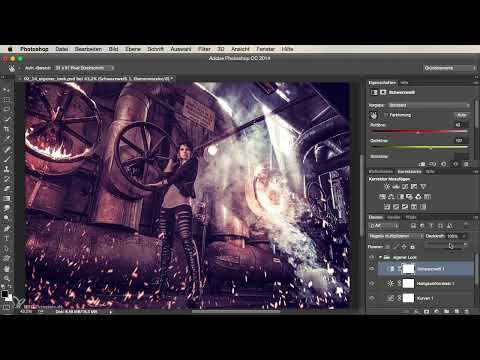Switch to the Kanäle tab
480x360 pixels.
[393, 217]
